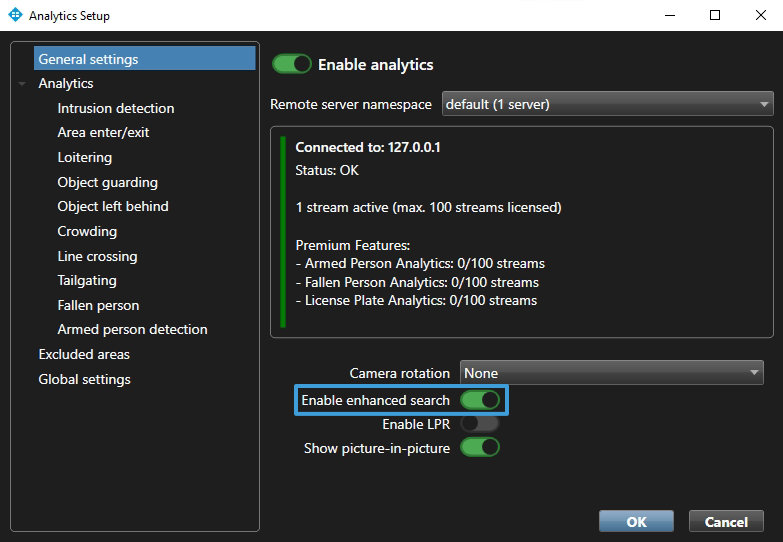The image size is (783, 542).
Task: Toggle the Enable analytics switch
Action: click(x=292, y=64)
